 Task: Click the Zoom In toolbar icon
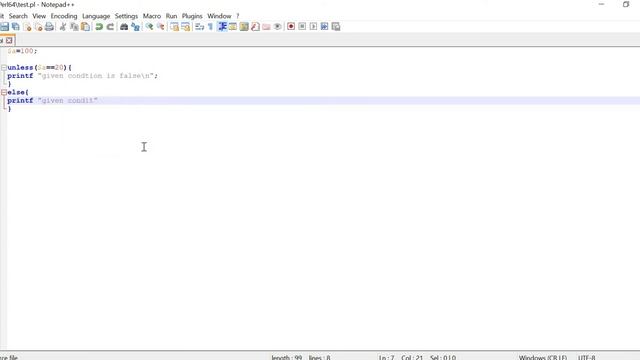[x=149, y=27]
